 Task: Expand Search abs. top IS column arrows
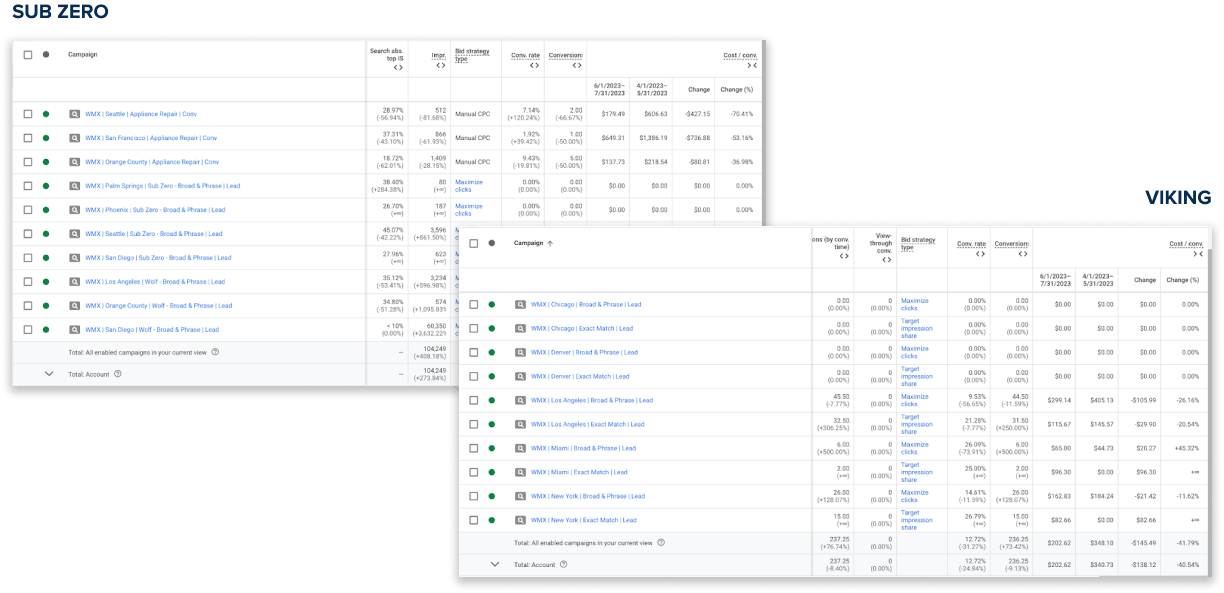click(398, 68)
